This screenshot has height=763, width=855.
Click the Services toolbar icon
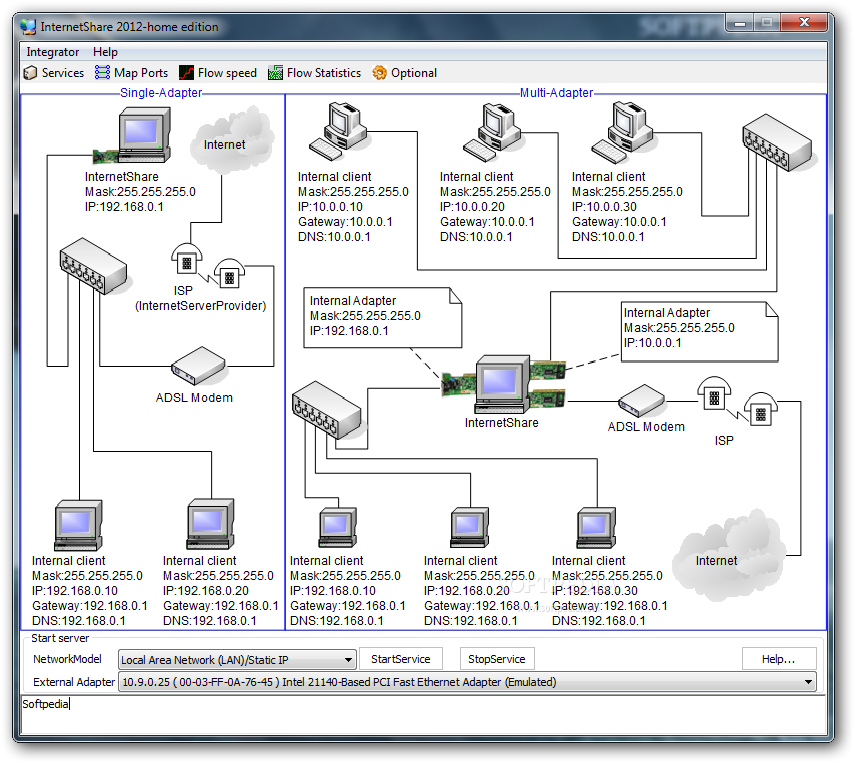click(x=31, y=73)
